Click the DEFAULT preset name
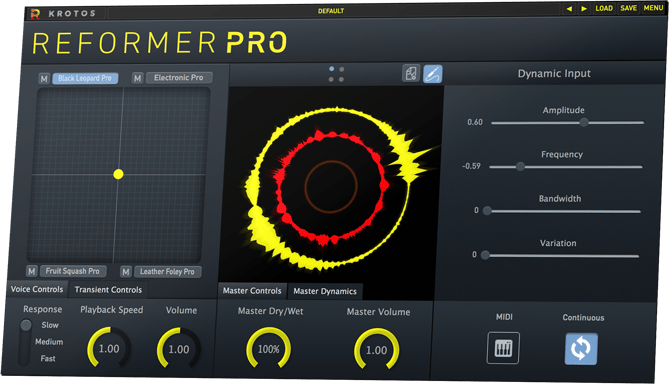669x384 pixels. click(331, 11)
